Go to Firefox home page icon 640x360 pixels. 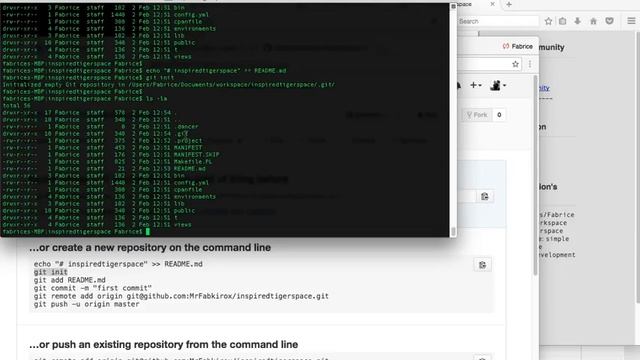(x=593, y=21)
